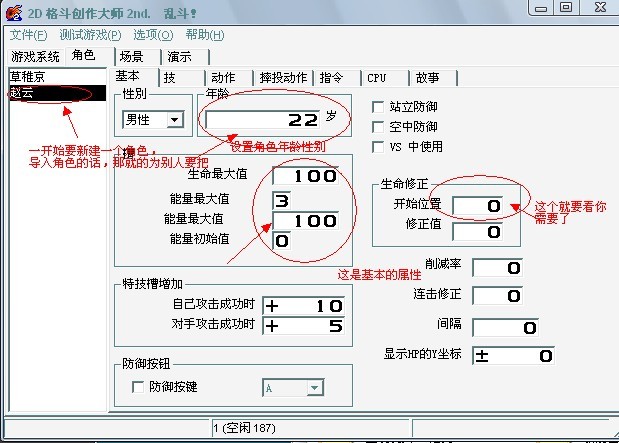Image resolution: width=619 pixels, height=443 pixels.
Task: Open the 选项(O) menu
Action: pyautogui.click(x=153, y=35)
